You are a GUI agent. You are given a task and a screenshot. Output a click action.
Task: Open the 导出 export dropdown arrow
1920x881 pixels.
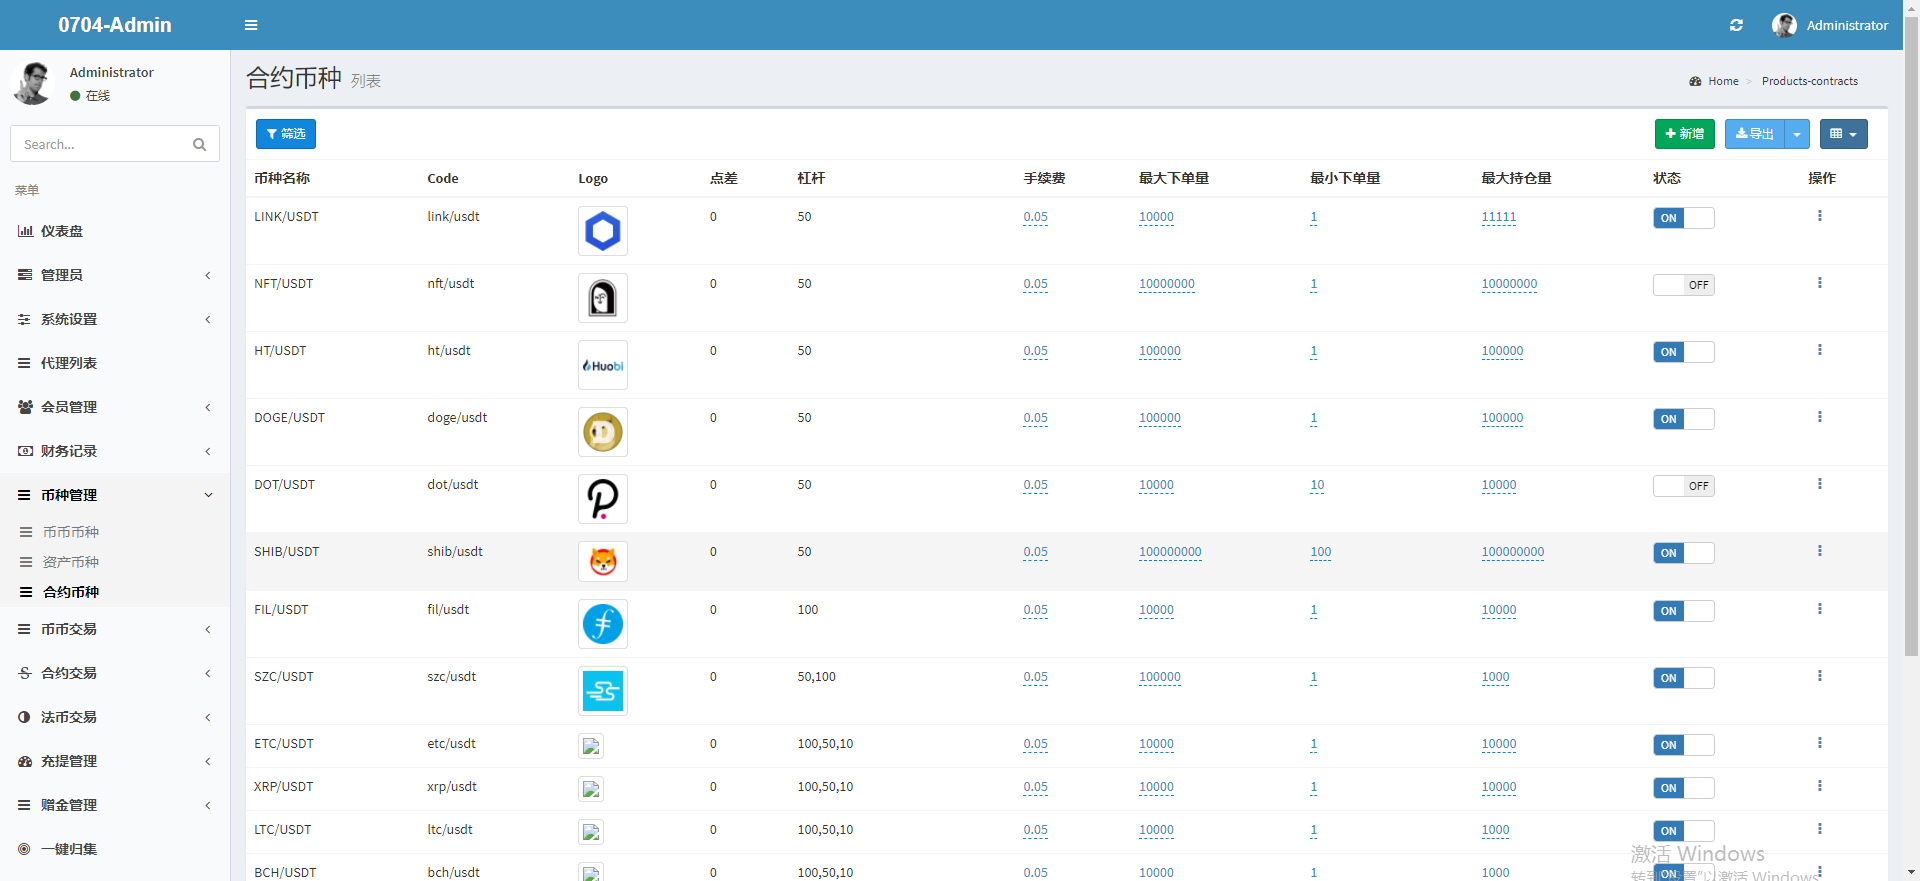pos(1797,134)
